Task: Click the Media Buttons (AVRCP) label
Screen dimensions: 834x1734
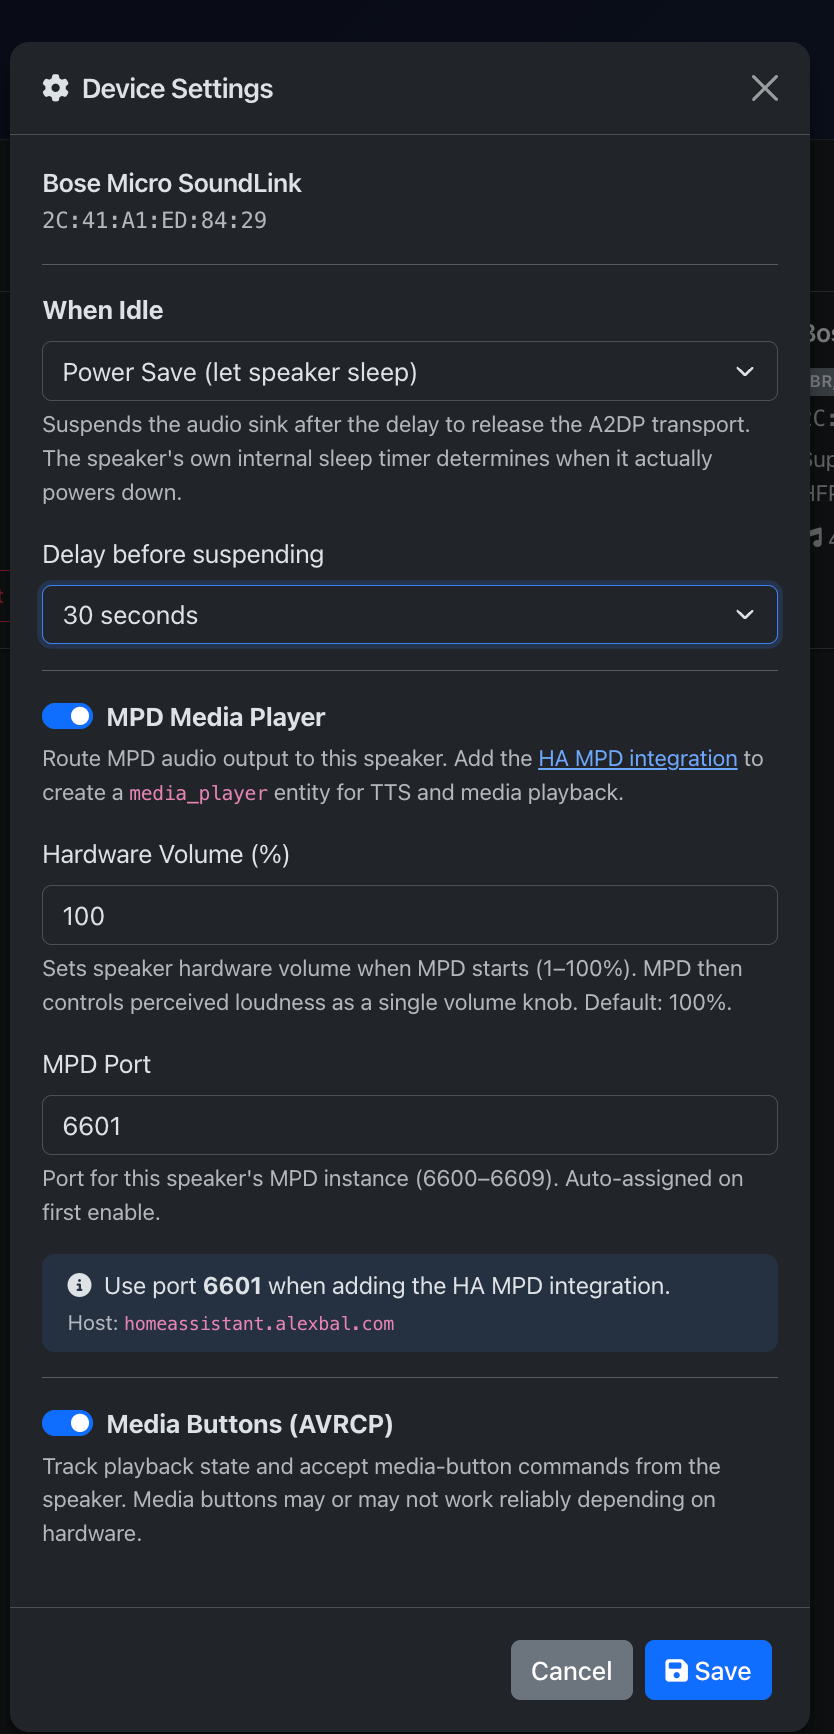Action: [250, 1424]
